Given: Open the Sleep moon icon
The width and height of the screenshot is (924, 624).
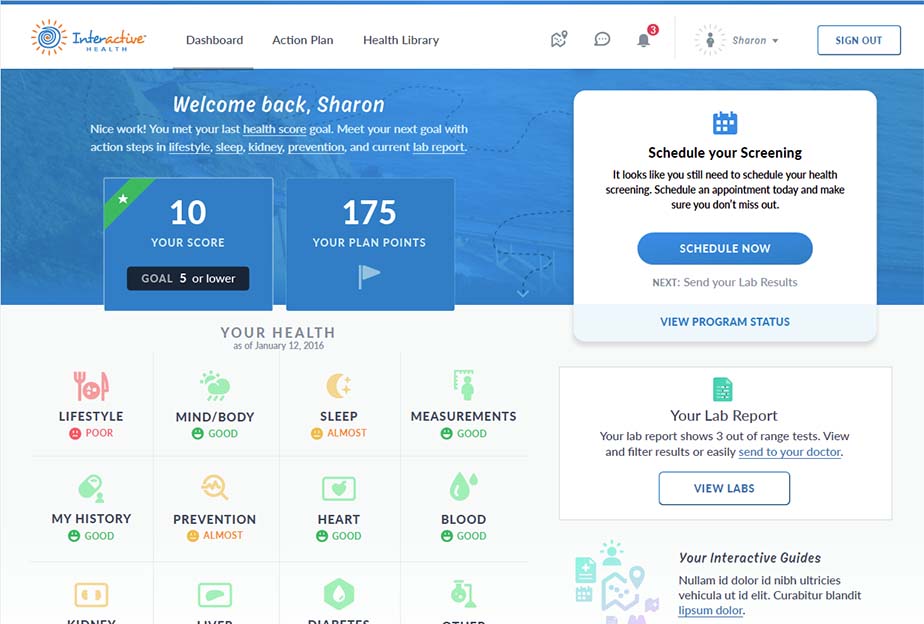Looking at the screenshot, I should tap(338, 386).
